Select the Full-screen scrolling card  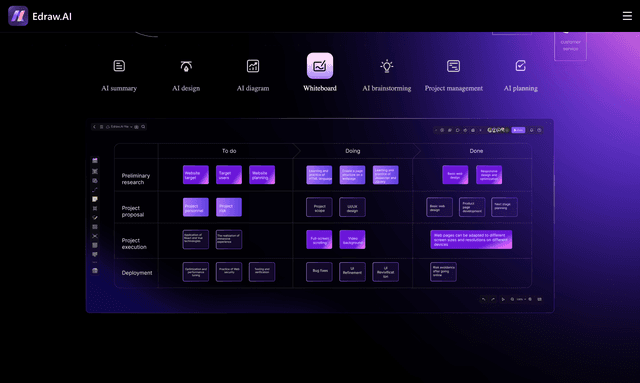(319, 240)
